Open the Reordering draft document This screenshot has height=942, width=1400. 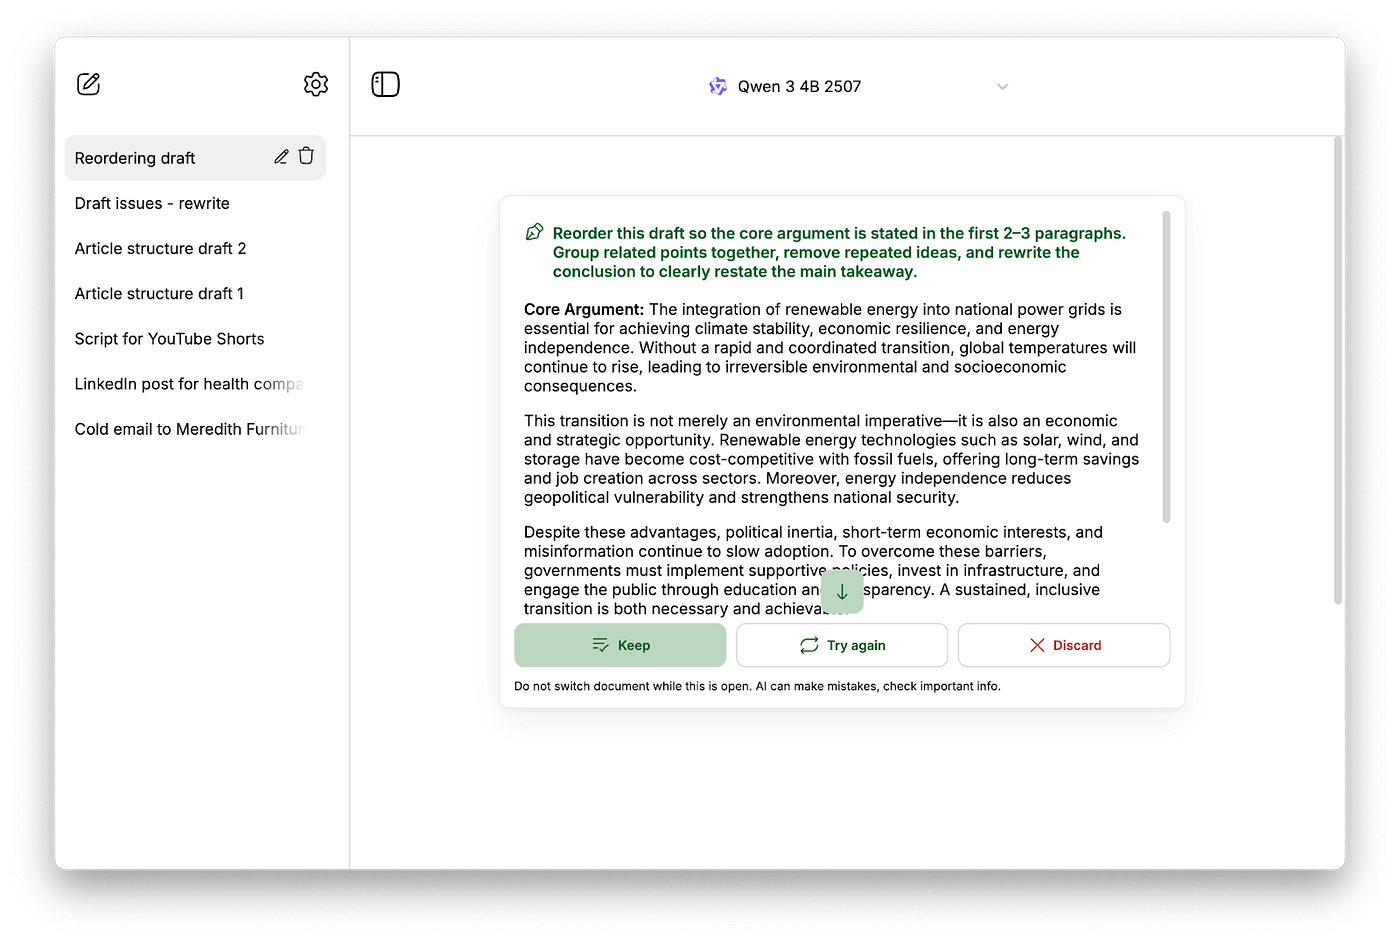click(195, 158)
